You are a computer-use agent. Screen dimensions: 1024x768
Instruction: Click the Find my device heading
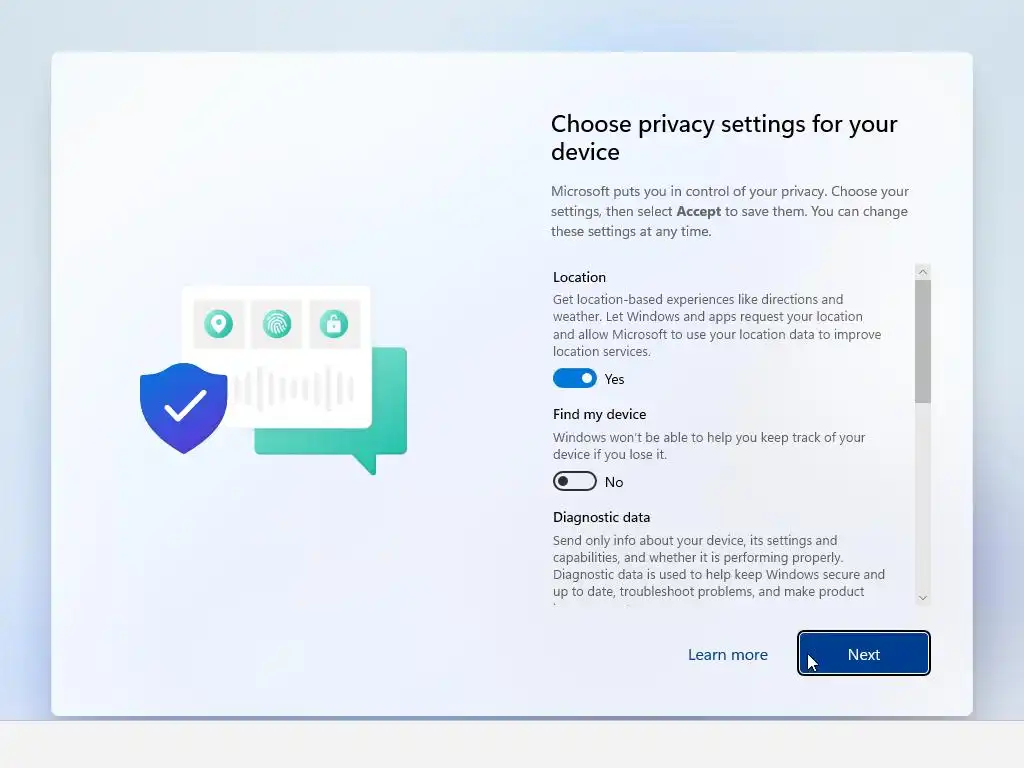(600, 414)
